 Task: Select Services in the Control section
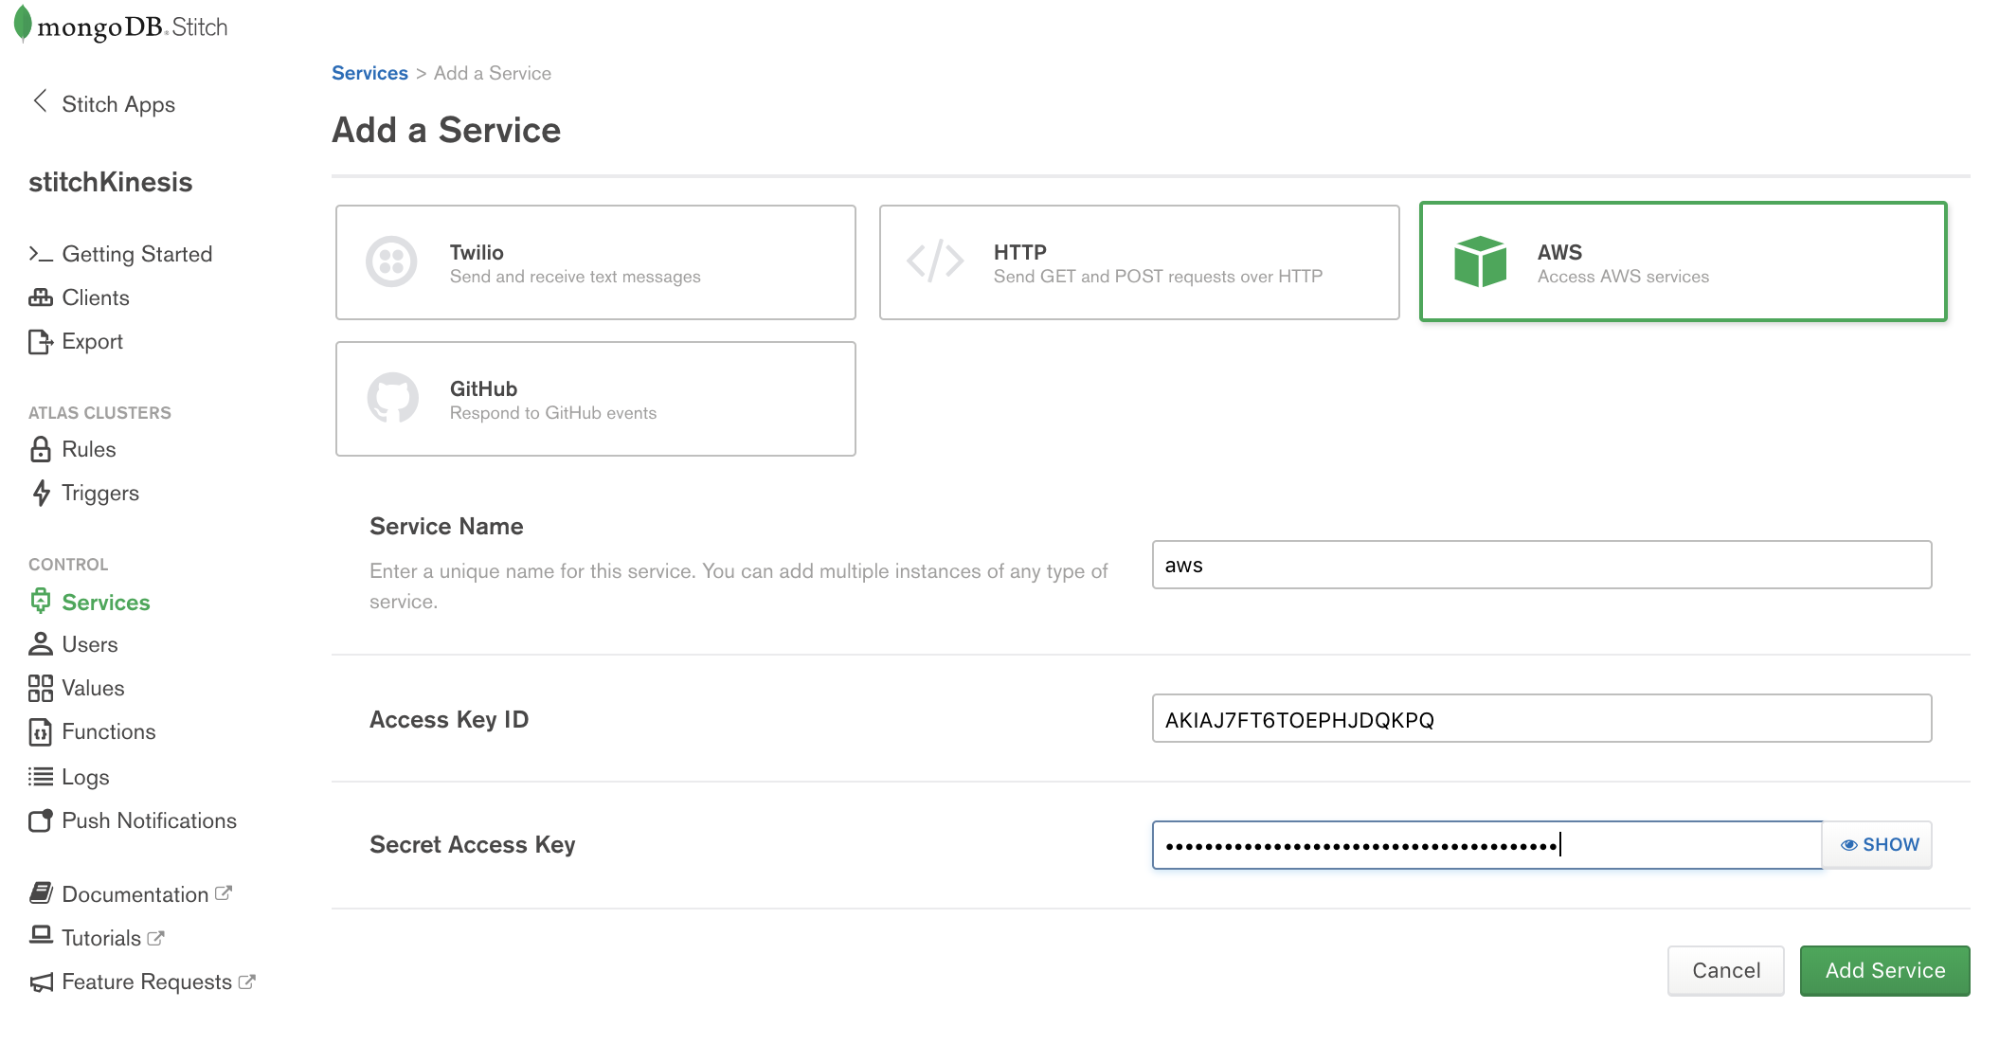pyautogui.click(x=106, y=602)
